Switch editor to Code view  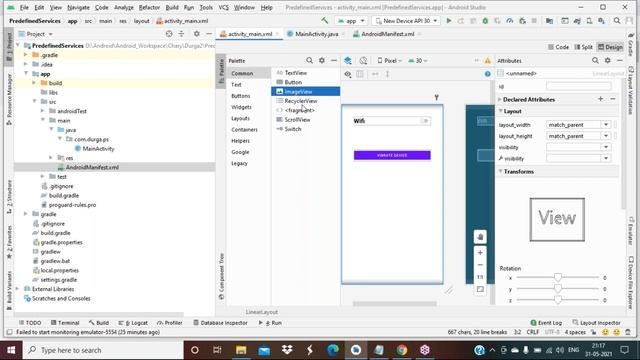(x=558, y=47)
